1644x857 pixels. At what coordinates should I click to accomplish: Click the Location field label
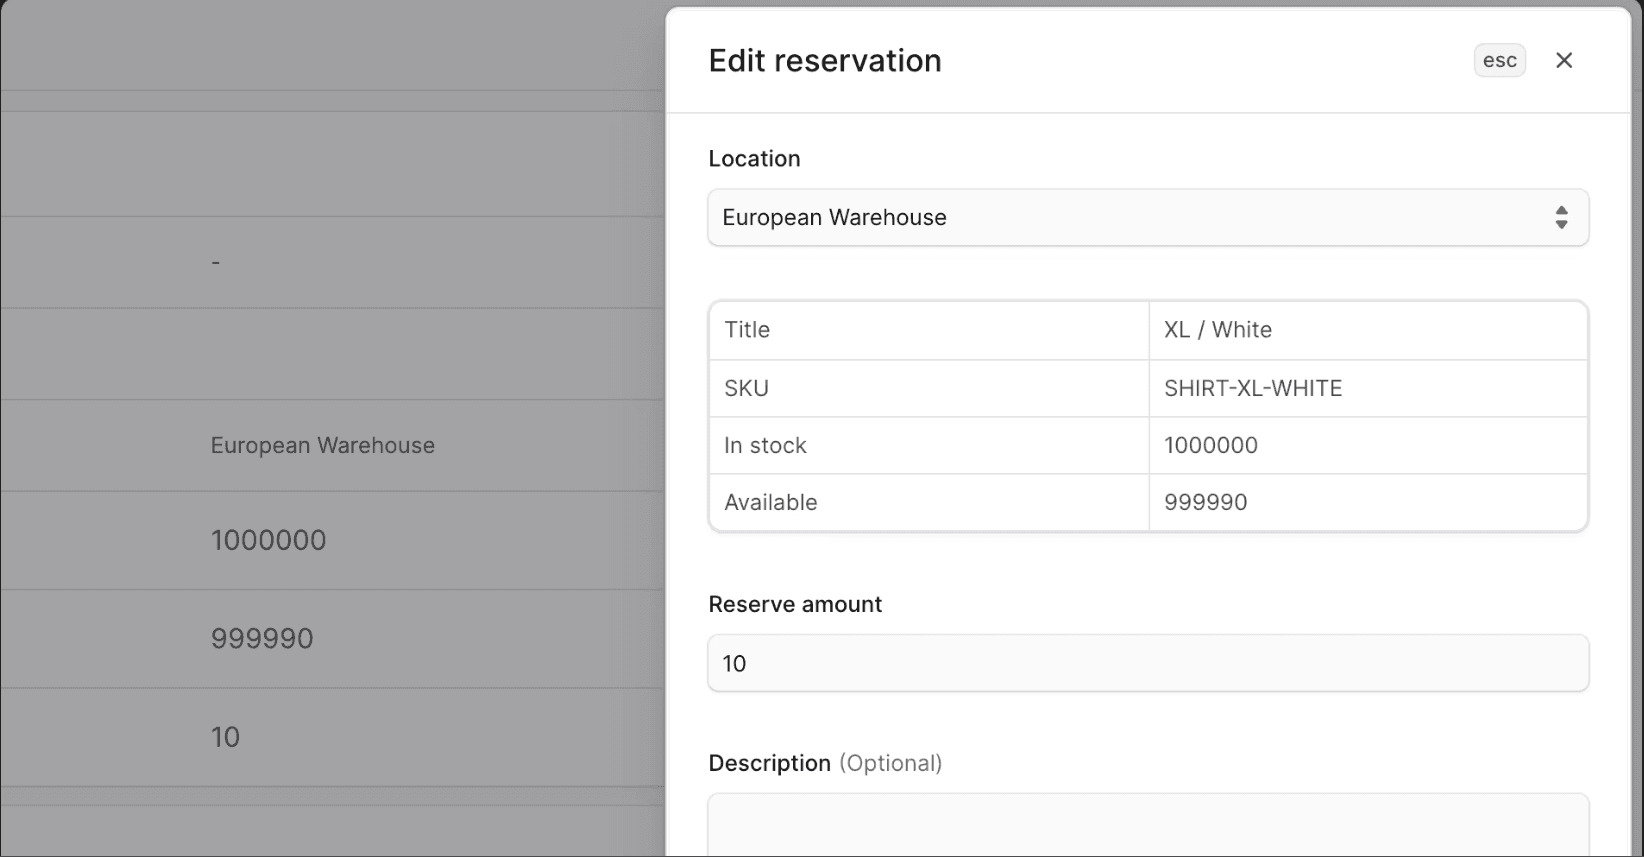pyautogui.click(x=754, y=159)
